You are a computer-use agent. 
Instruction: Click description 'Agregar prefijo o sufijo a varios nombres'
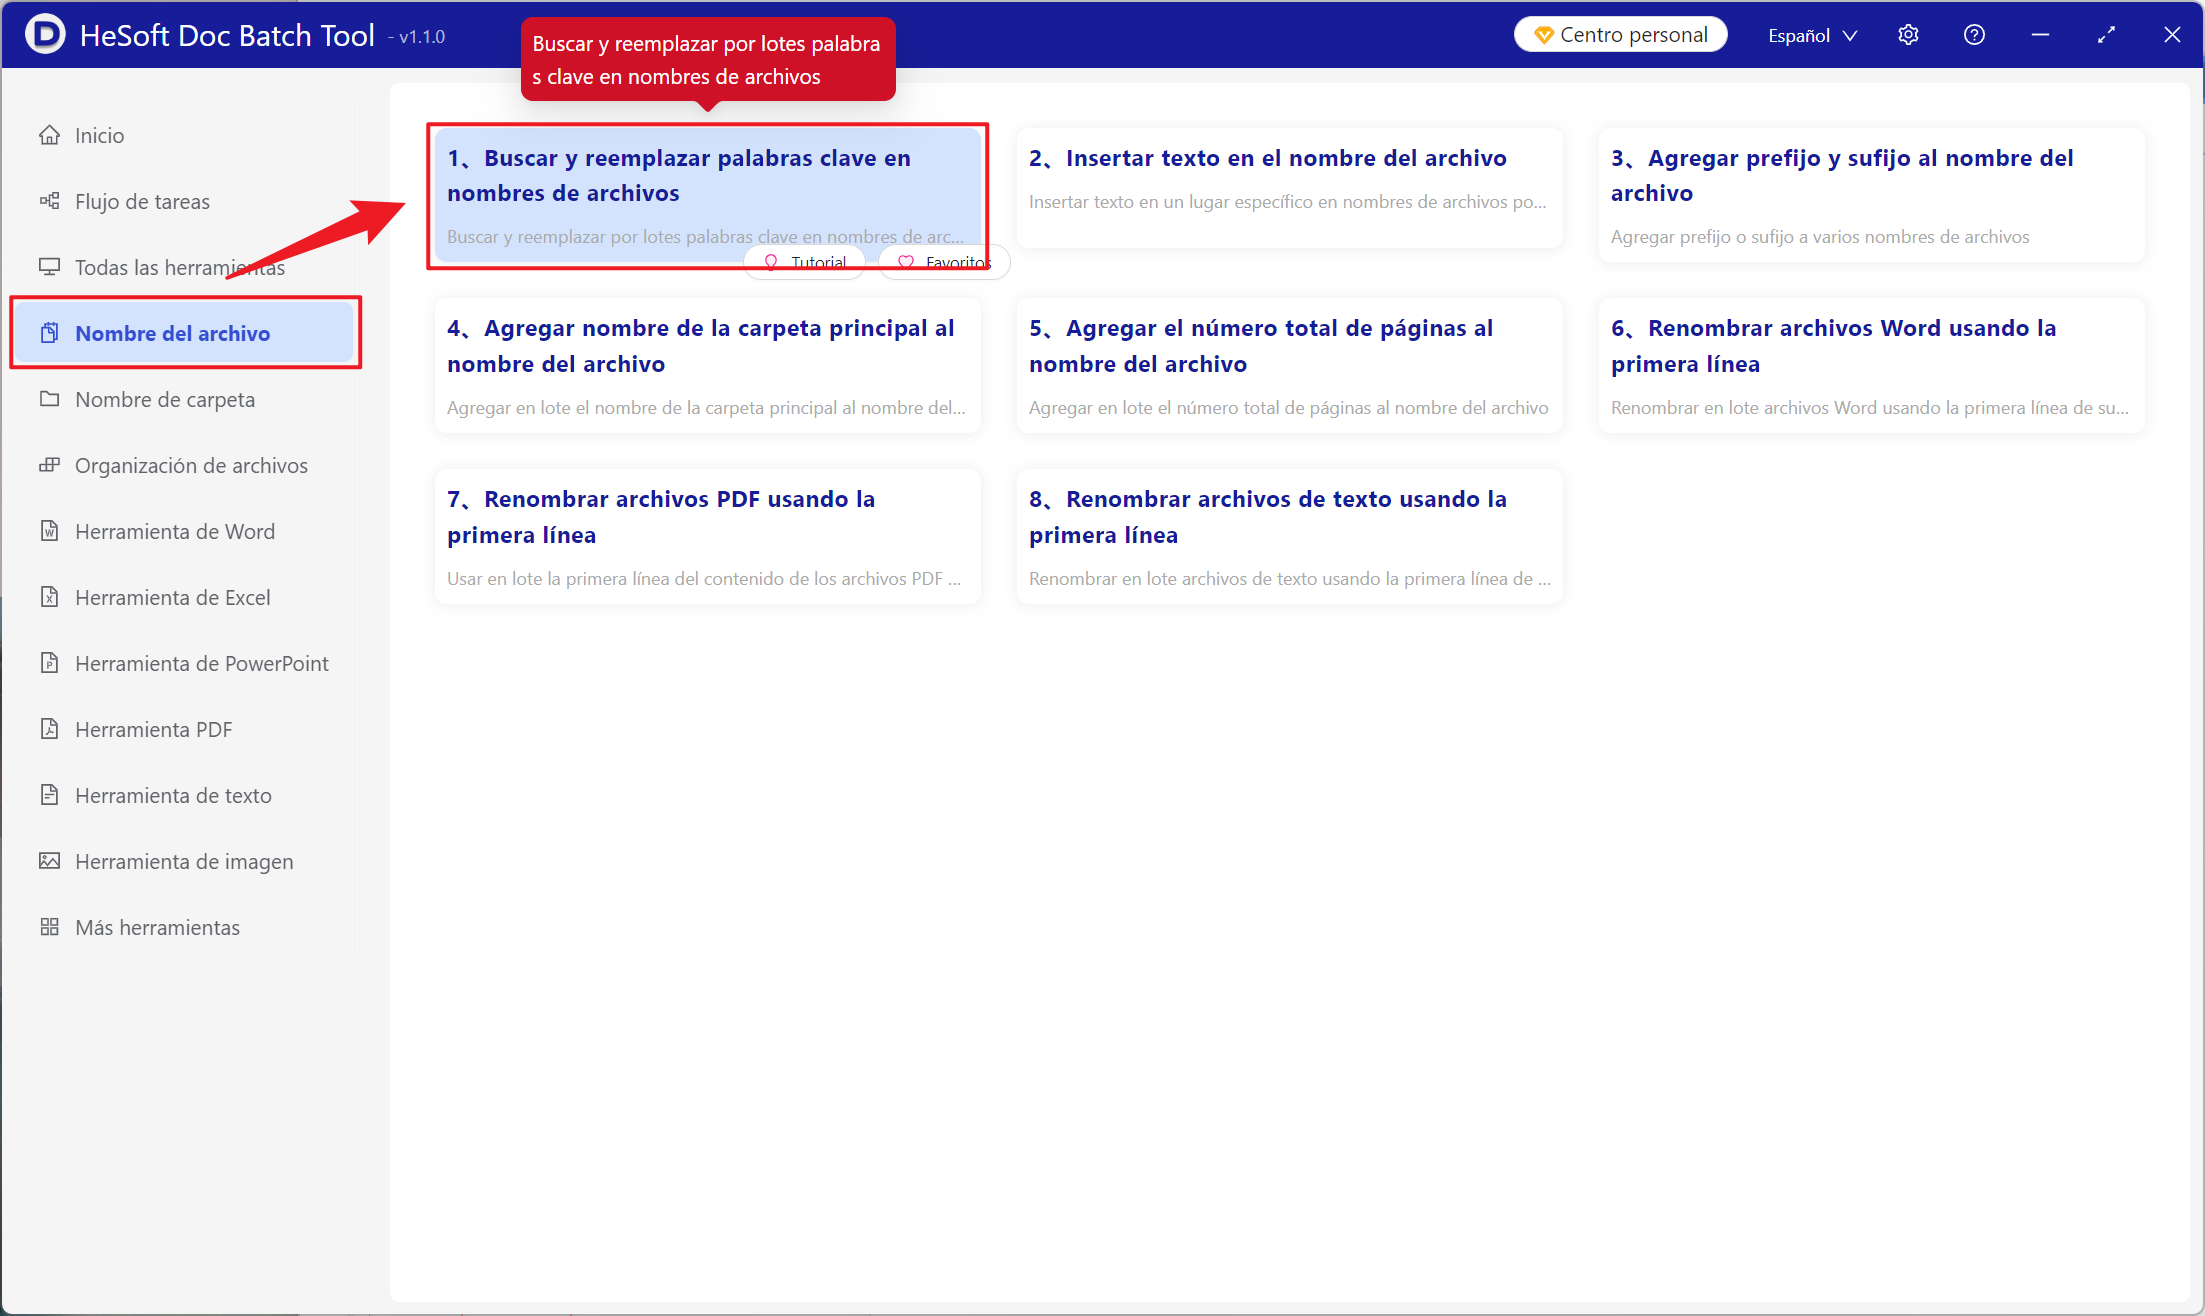1820,237
